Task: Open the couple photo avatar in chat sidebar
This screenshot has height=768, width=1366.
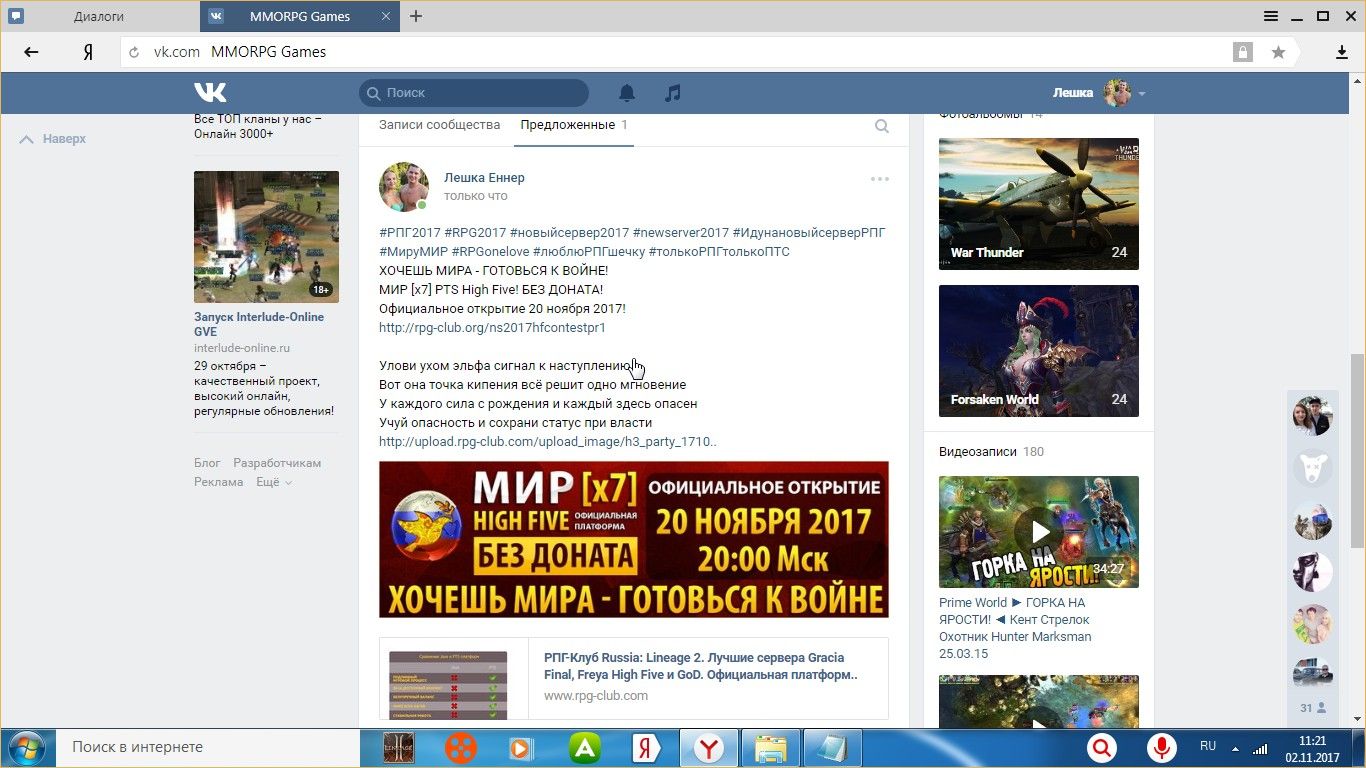Action: pos(1313,416)
